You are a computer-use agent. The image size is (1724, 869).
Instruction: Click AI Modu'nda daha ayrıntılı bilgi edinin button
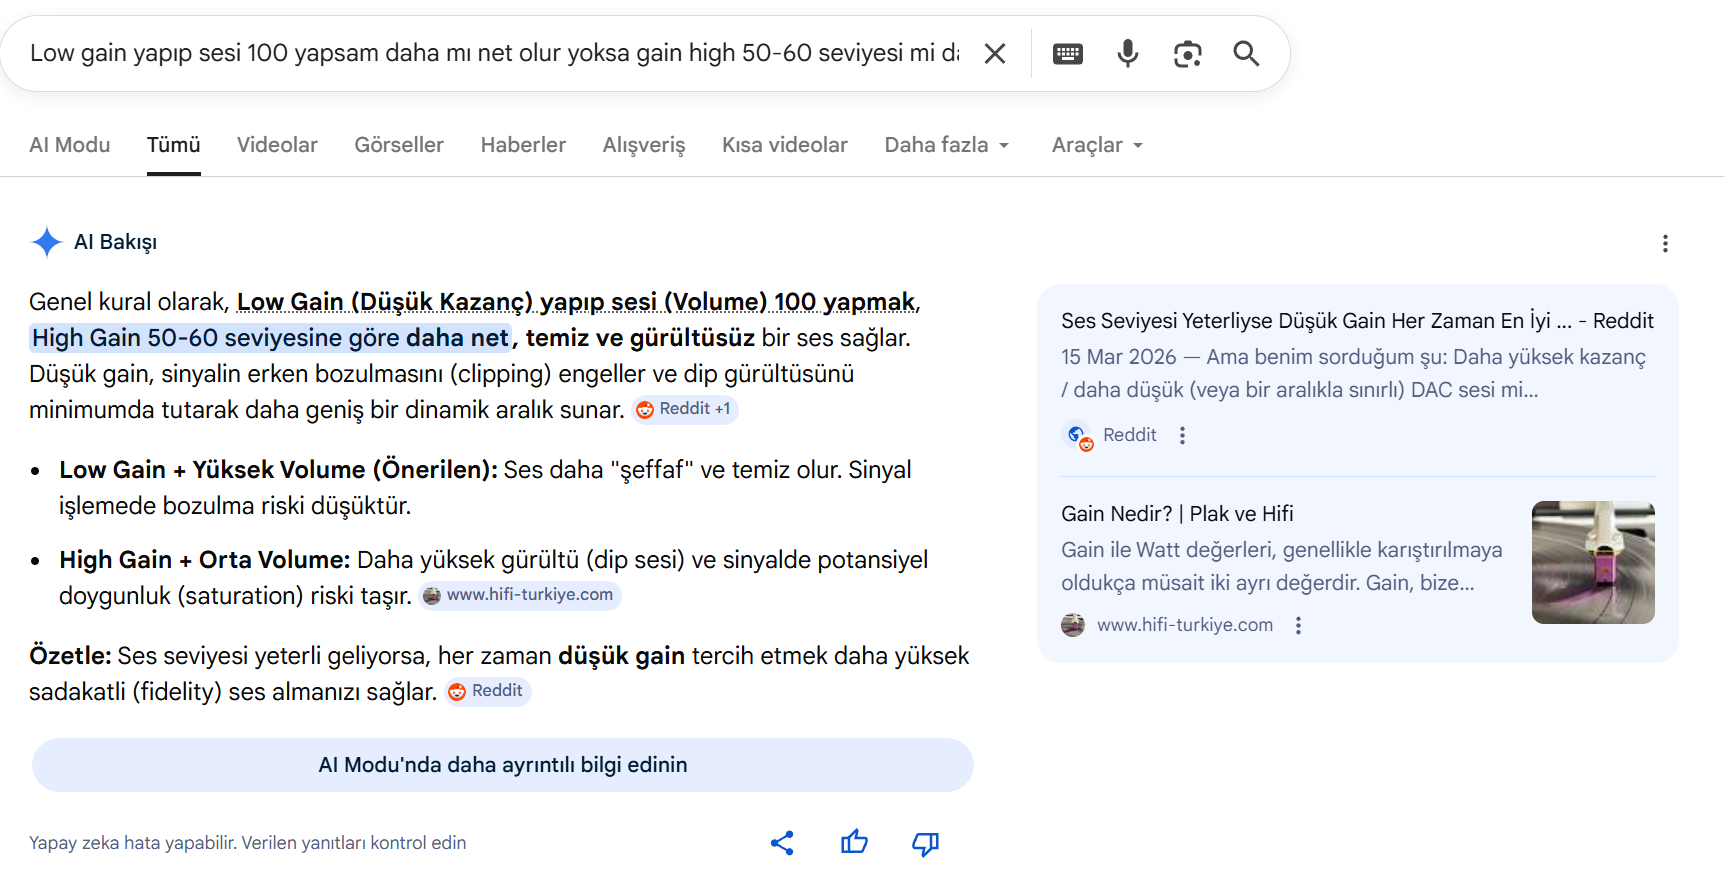(x=503, y=765)
